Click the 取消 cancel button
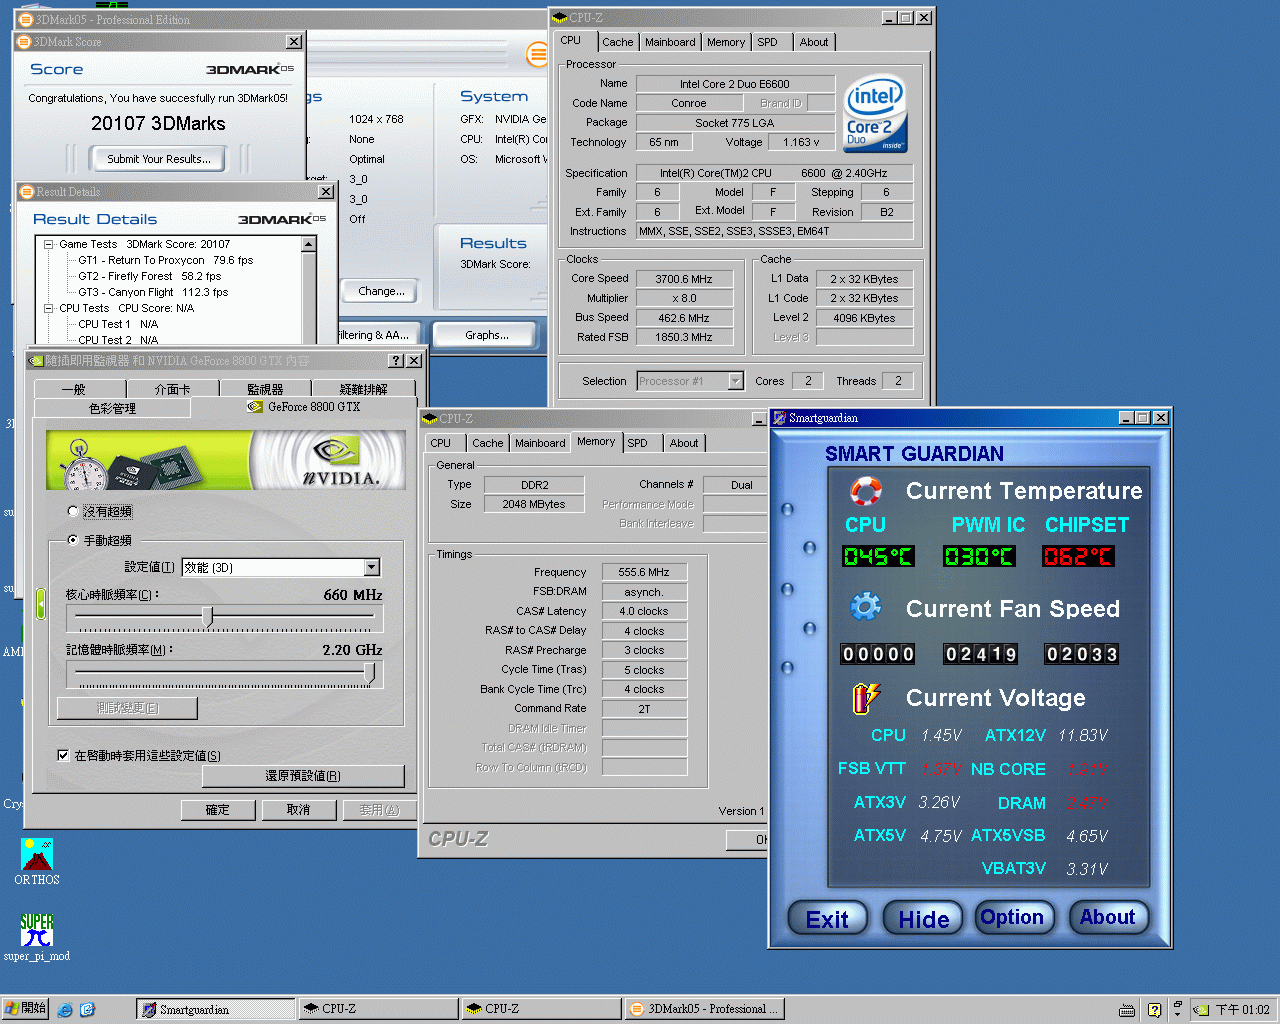This screenshot has height=1024, width=1280. (x=298, y=810)
